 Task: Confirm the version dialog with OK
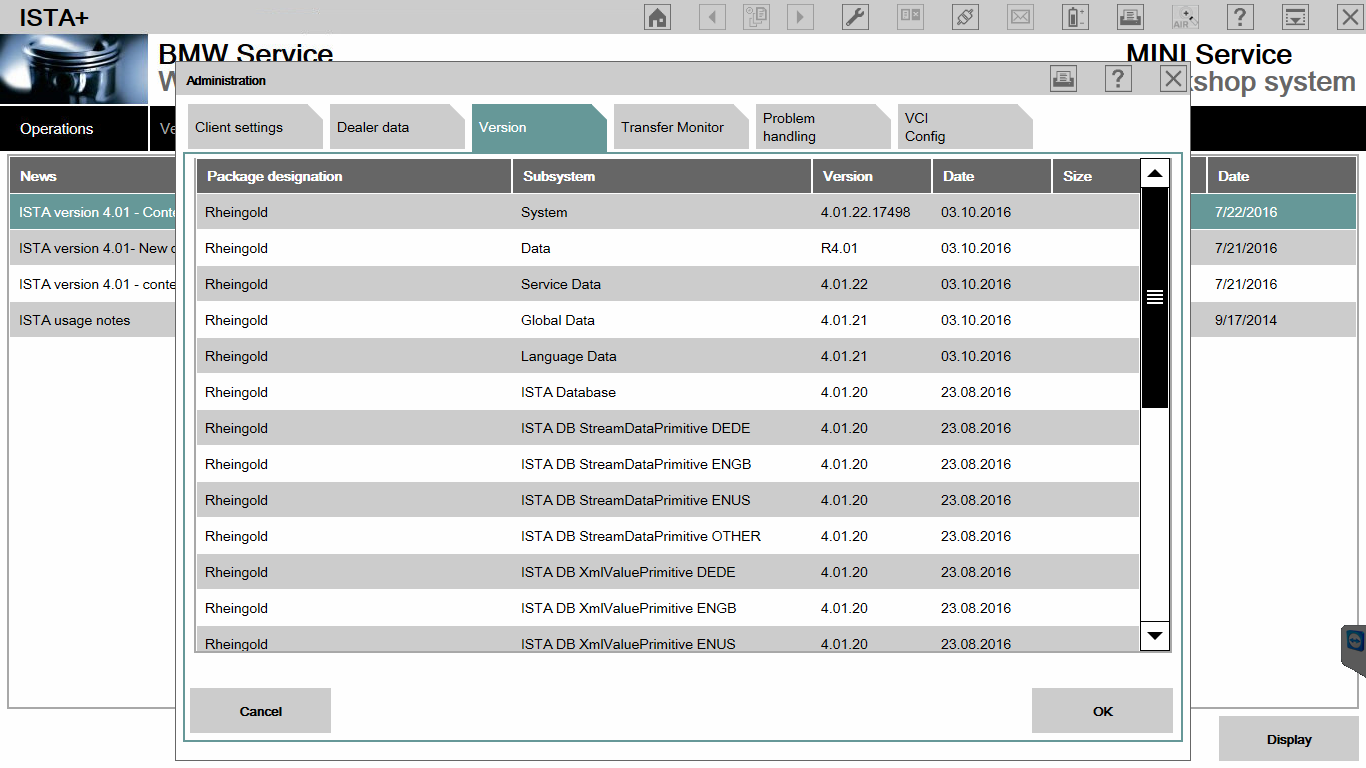point(1102,710)
